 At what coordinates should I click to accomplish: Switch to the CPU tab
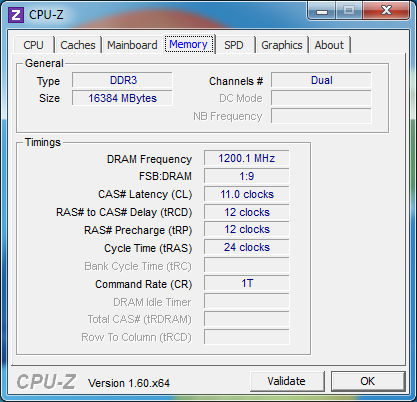click(x=33, y=45)
